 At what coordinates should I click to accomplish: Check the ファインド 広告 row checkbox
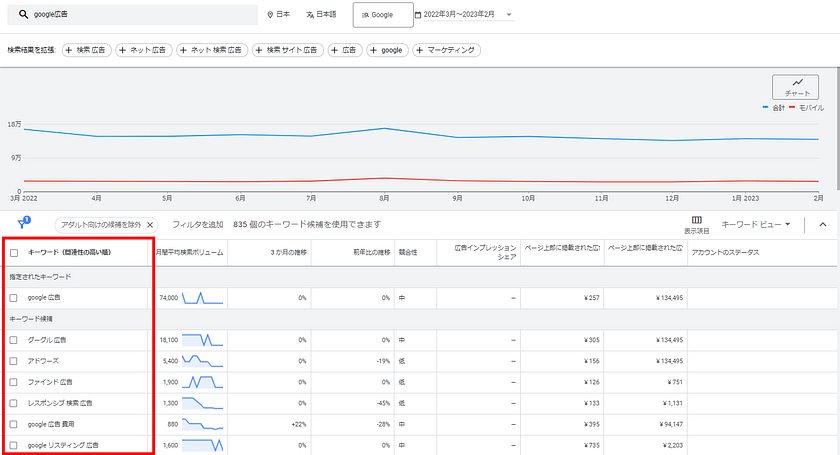tap(14, 382)
